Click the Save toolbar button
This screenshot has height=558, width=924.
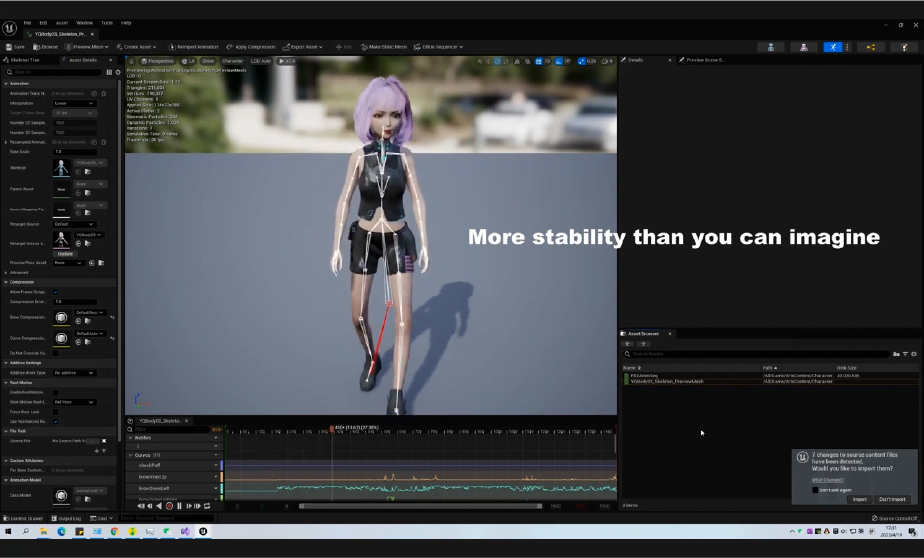(15, 47)
